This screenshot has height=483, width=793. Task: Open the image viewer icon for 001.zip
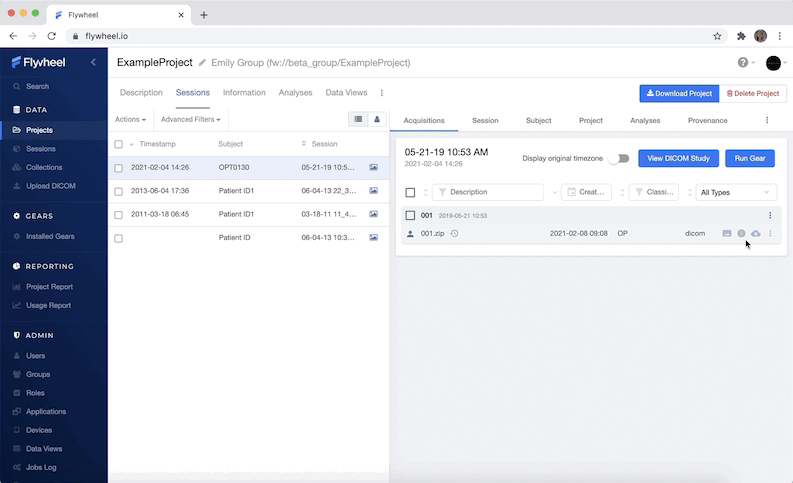point(727,233)
